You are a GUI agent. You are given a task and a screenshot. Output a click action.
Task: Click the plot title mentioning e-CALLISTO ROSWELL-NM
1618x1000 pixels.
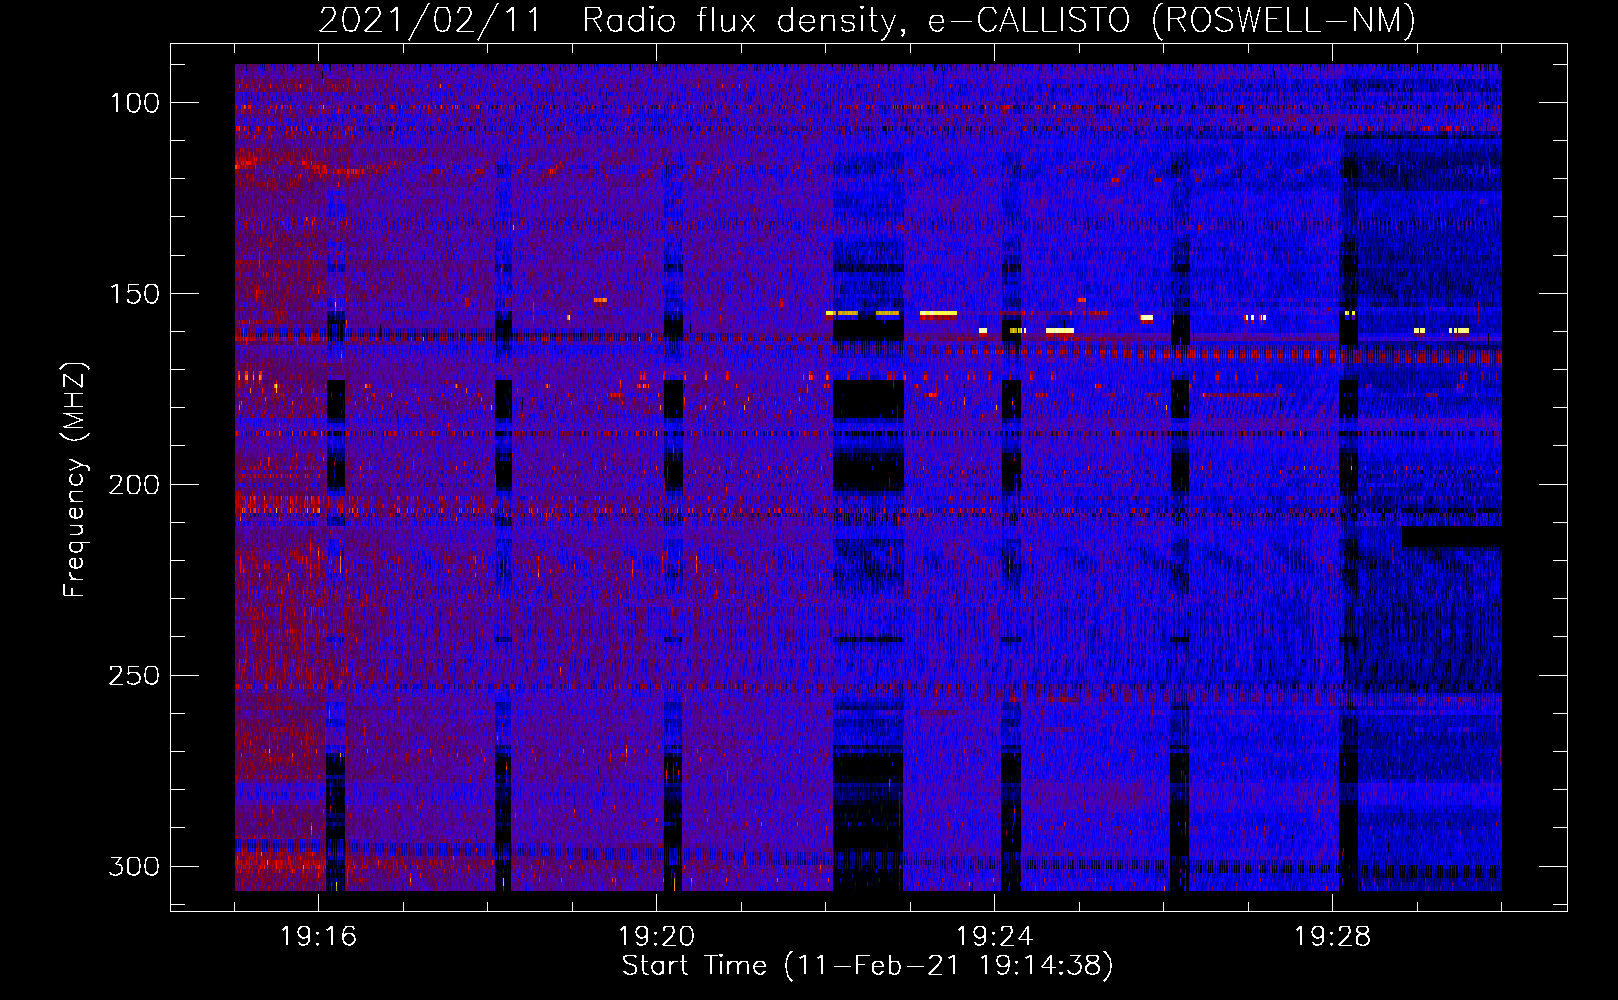[867, 20]
